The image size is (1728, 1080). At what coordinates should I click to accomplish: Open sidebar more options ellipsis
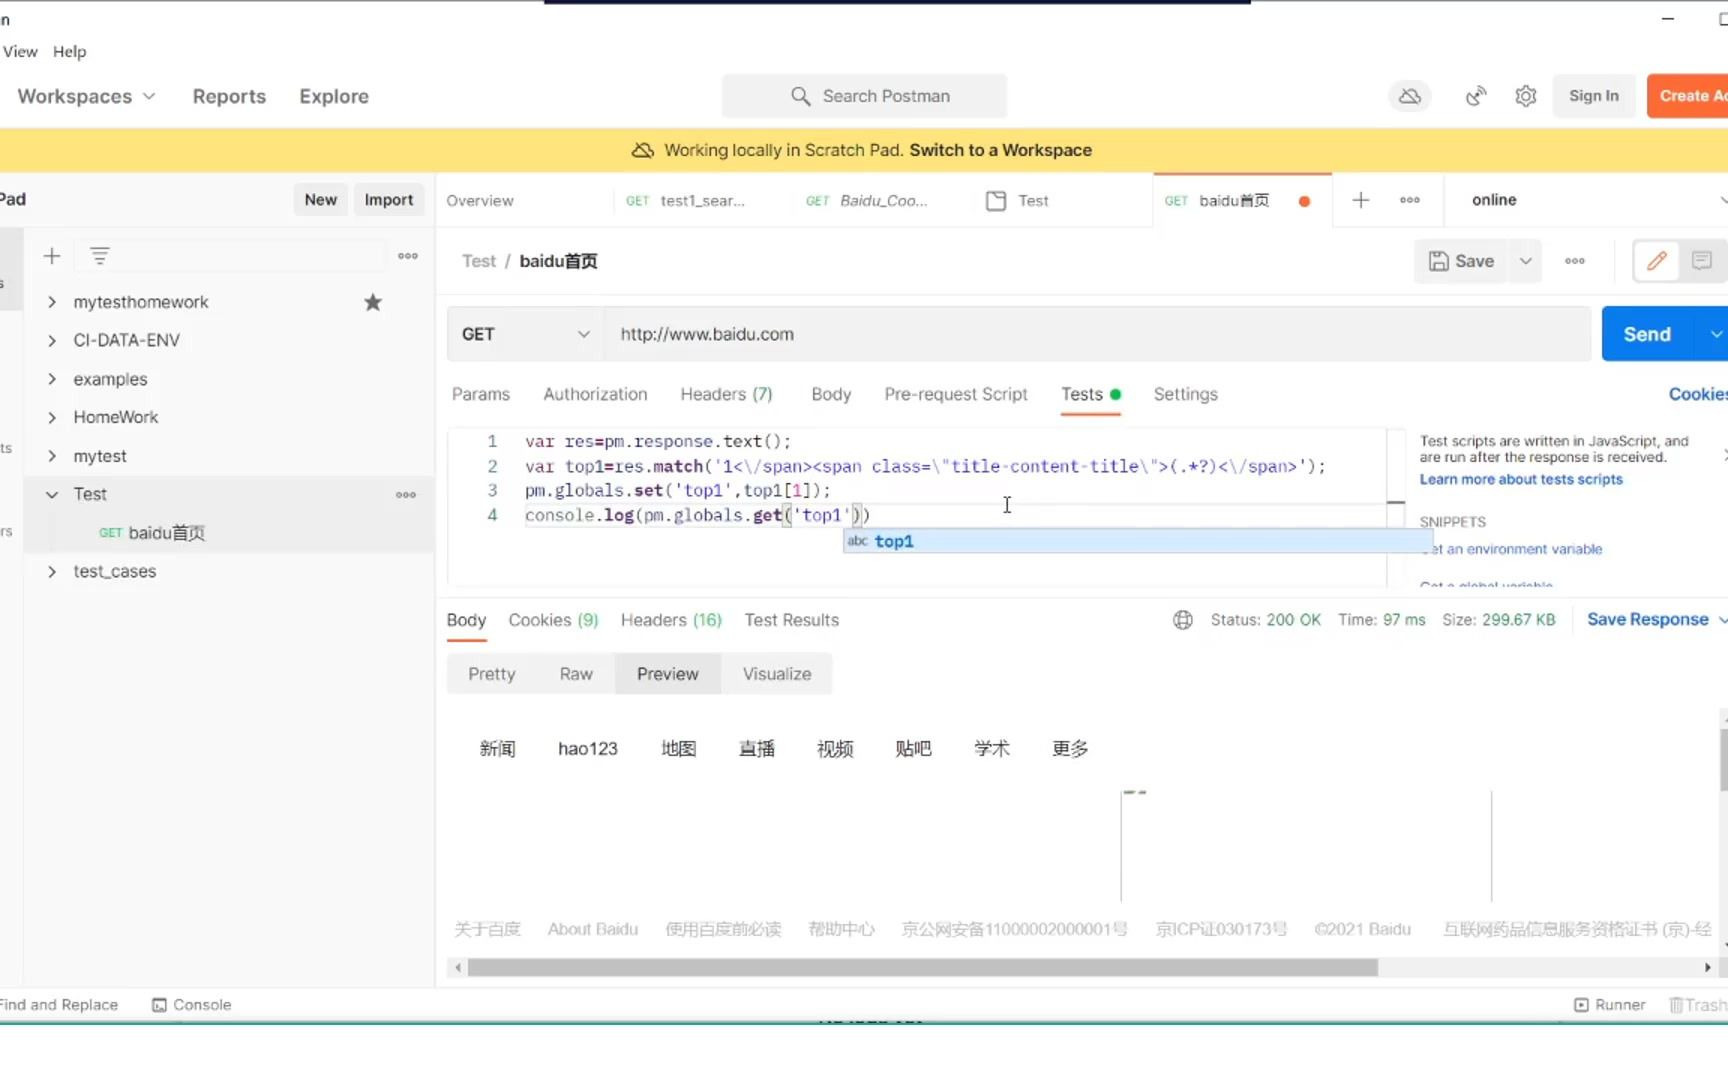coord(408,256)
